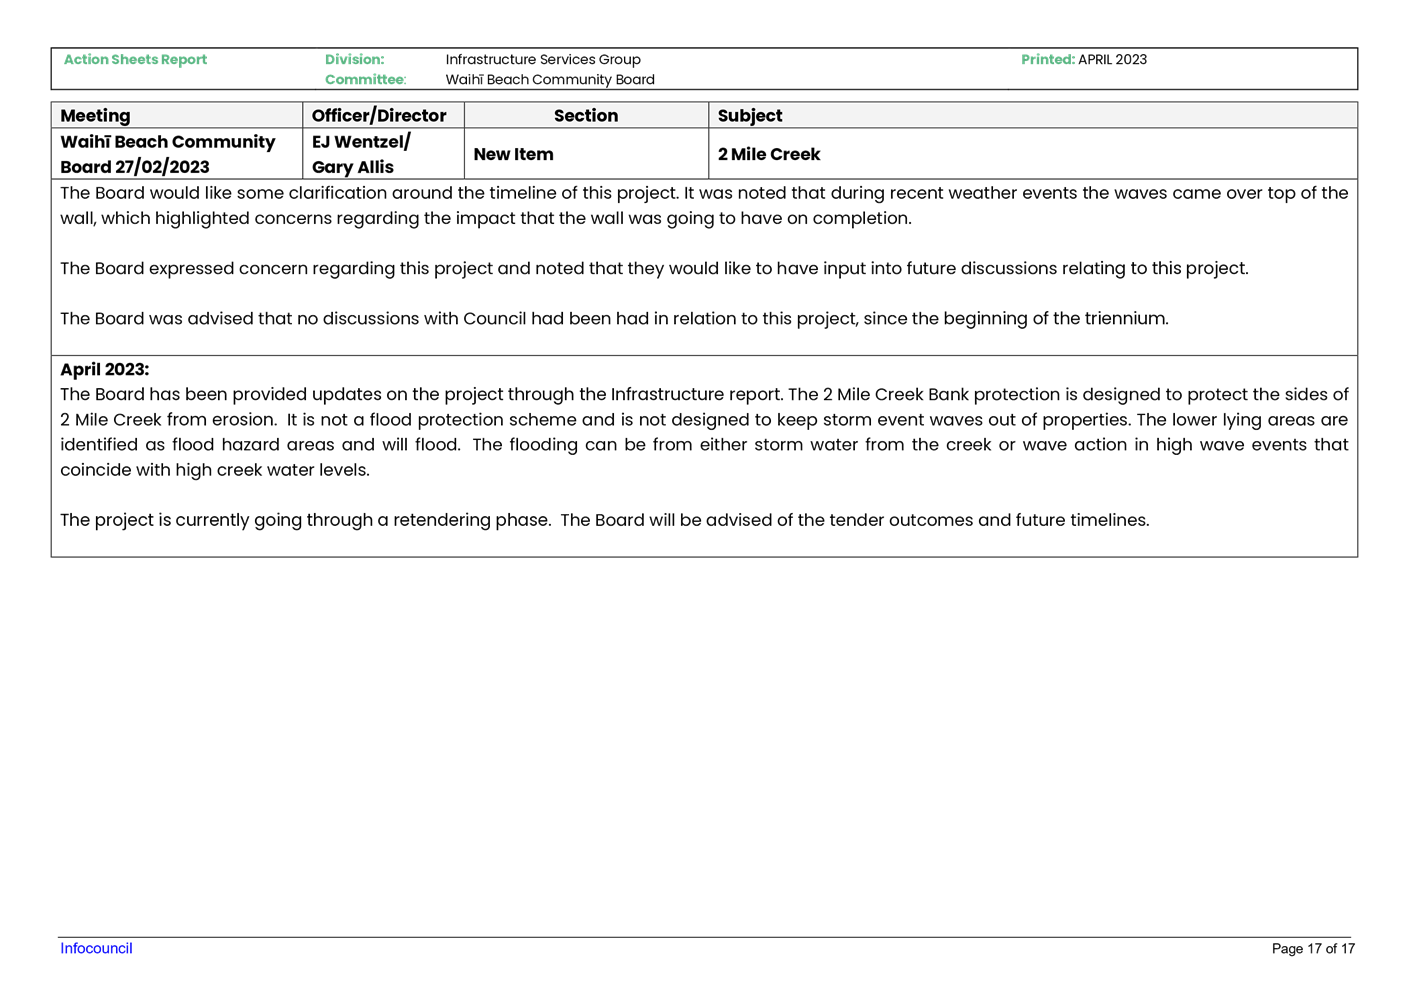1409x996 pixels.
Task: Click the 'Action Sheets Report' heading
Action: (135, 60)
